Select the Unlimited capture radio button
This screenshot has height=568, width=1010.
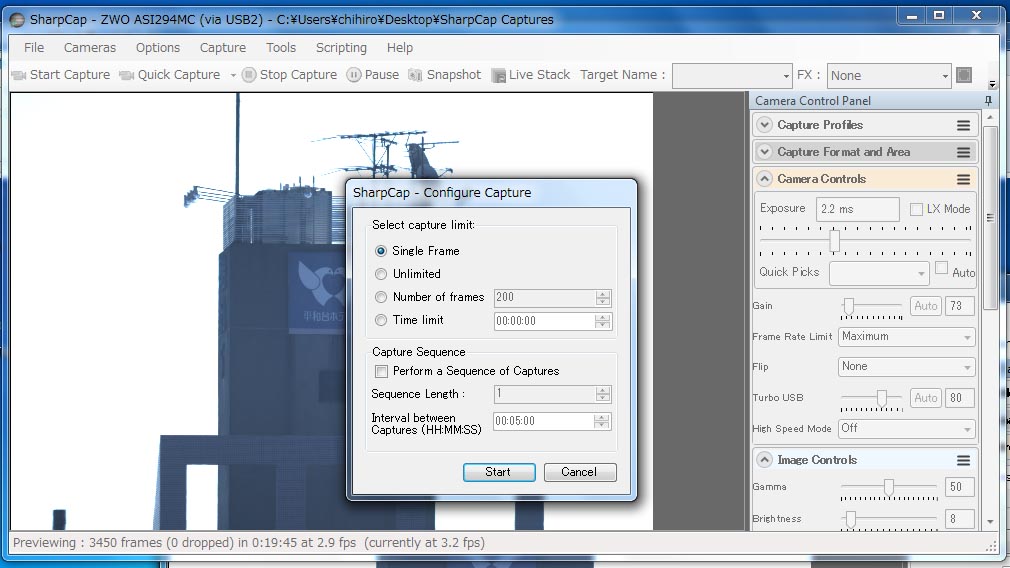coord(381,274)
